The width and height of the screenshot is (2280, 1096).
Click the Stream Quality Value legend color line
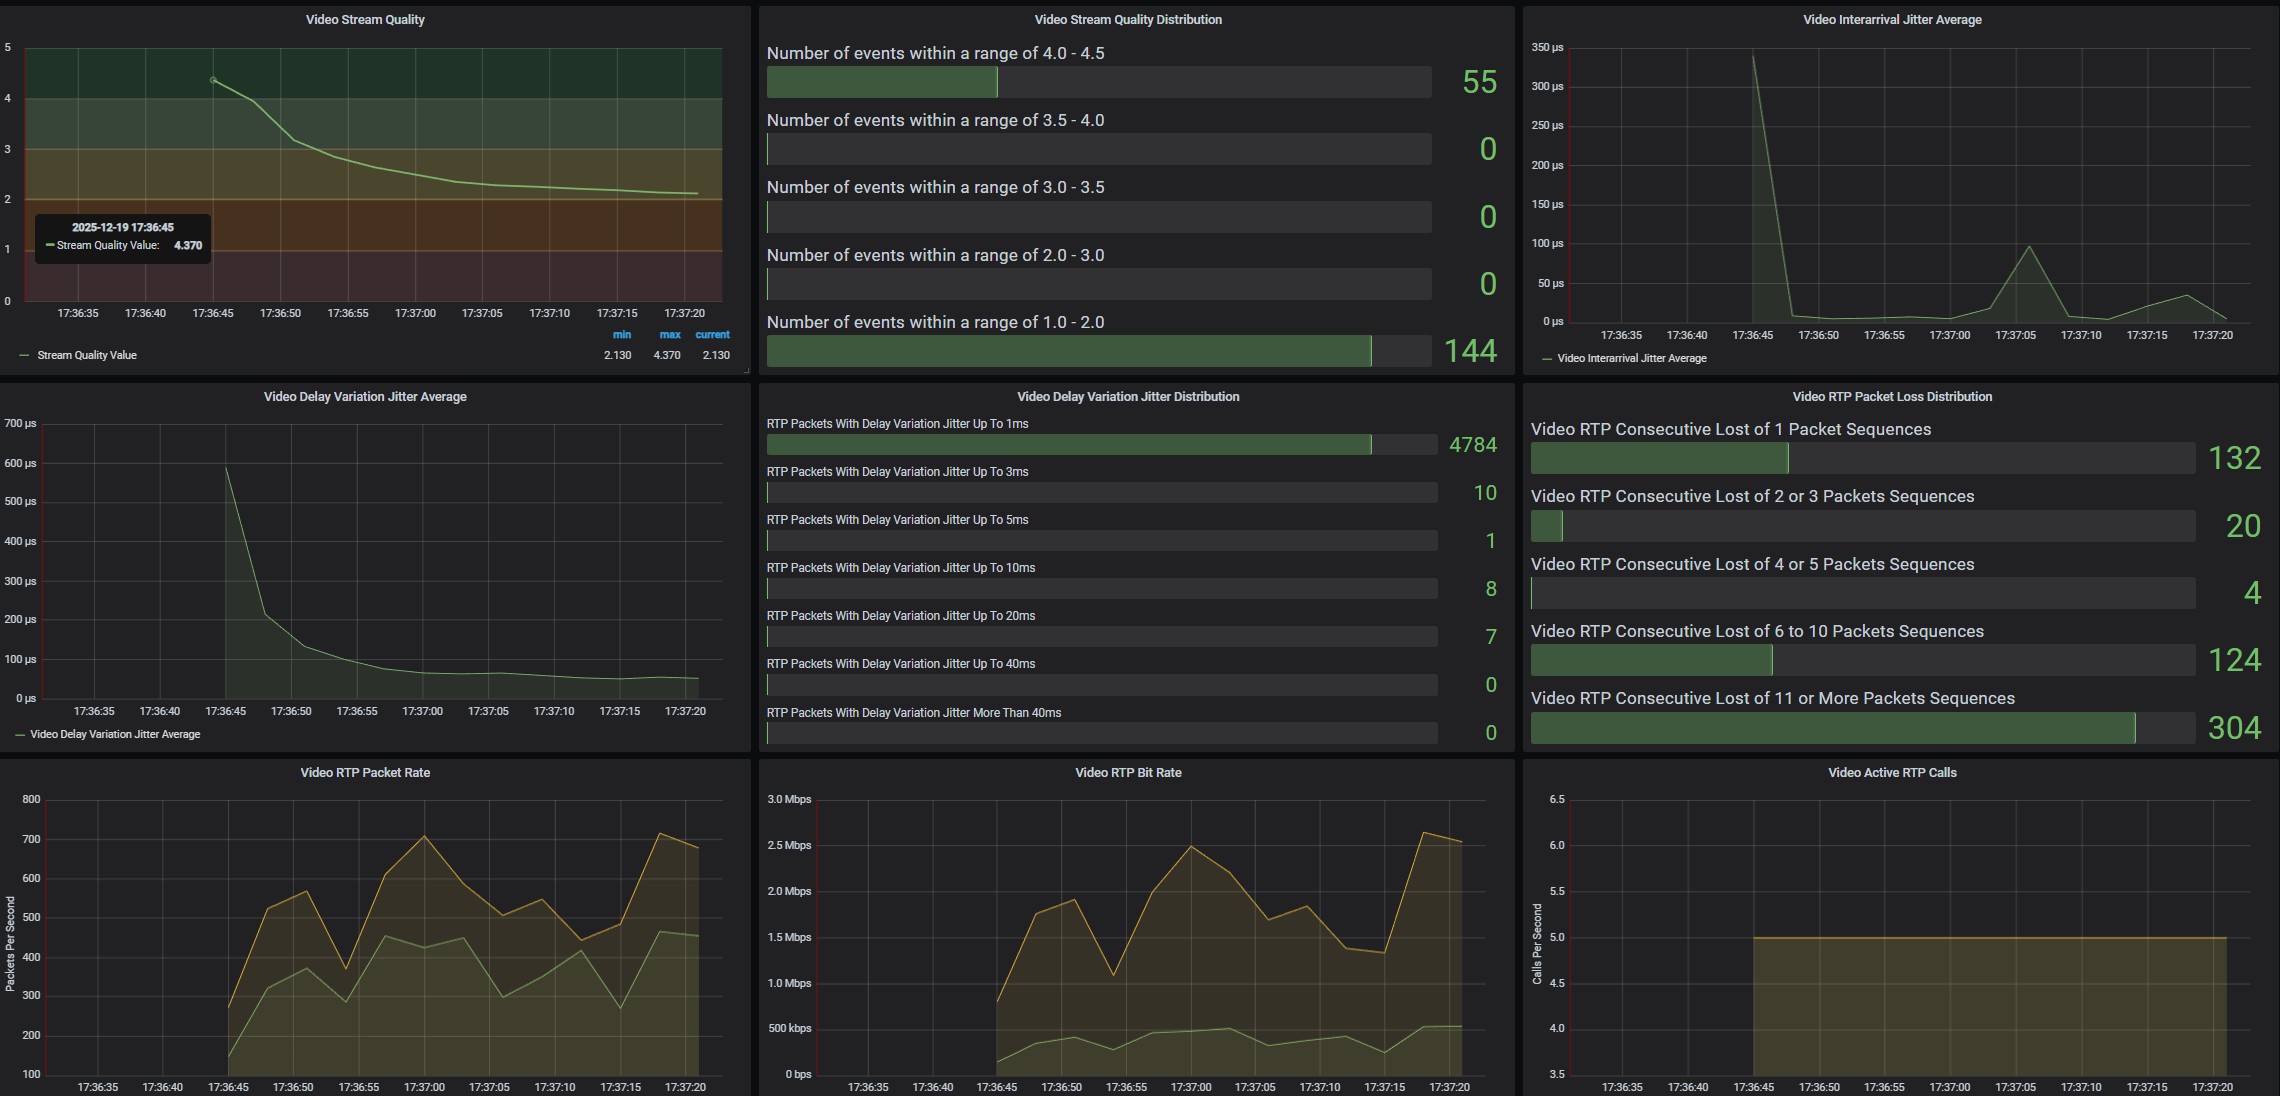(x=24, y=355)
